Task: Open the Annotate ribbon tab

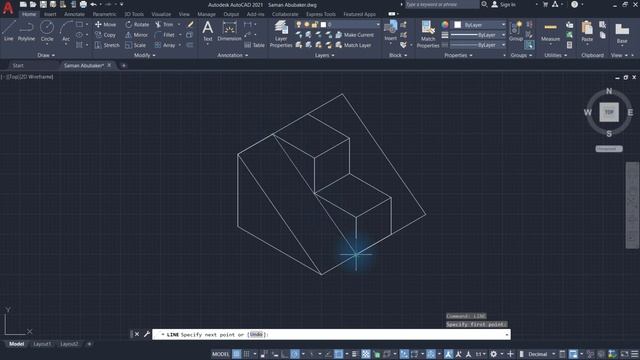Action: [74, 14]
